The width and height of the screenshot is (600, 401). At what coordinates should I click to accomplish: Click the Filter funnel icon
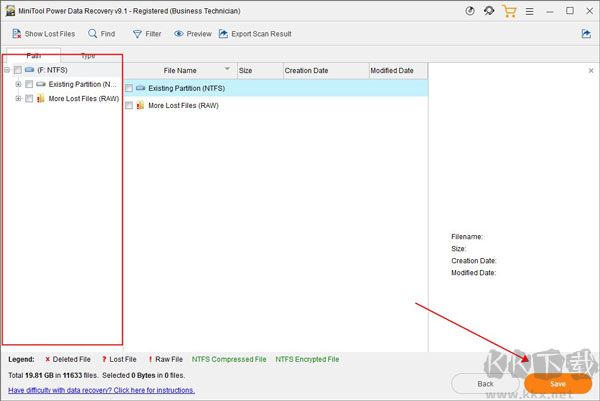(x=137, y=34)
